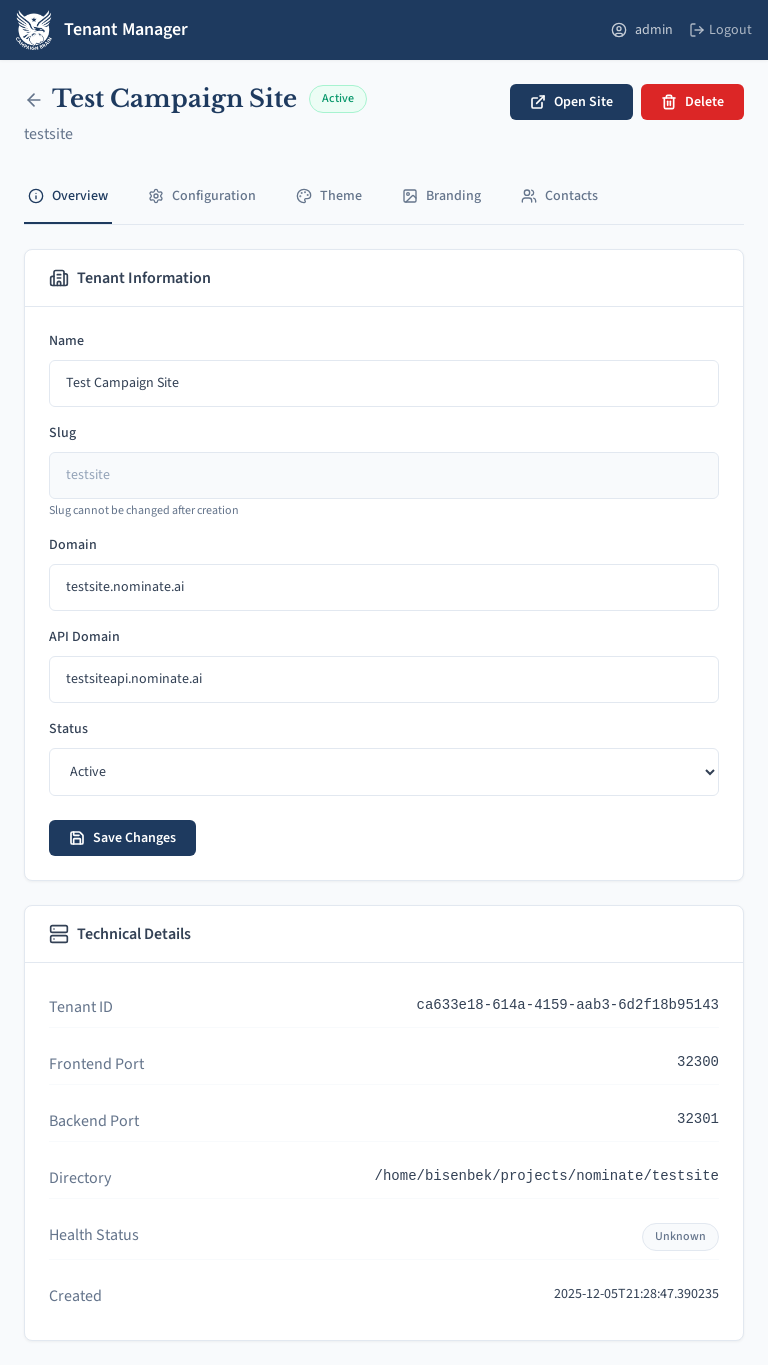This screenshot has height=1365, width=768.
Task: Click the Unknown health status badge
Action: 680,1236
